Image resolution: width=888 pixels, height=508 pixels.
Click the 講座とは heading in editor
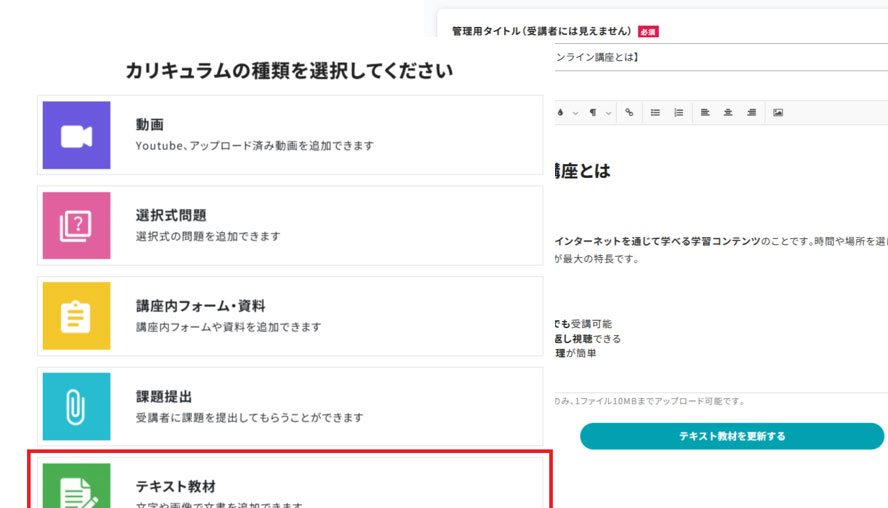point(583,171)
